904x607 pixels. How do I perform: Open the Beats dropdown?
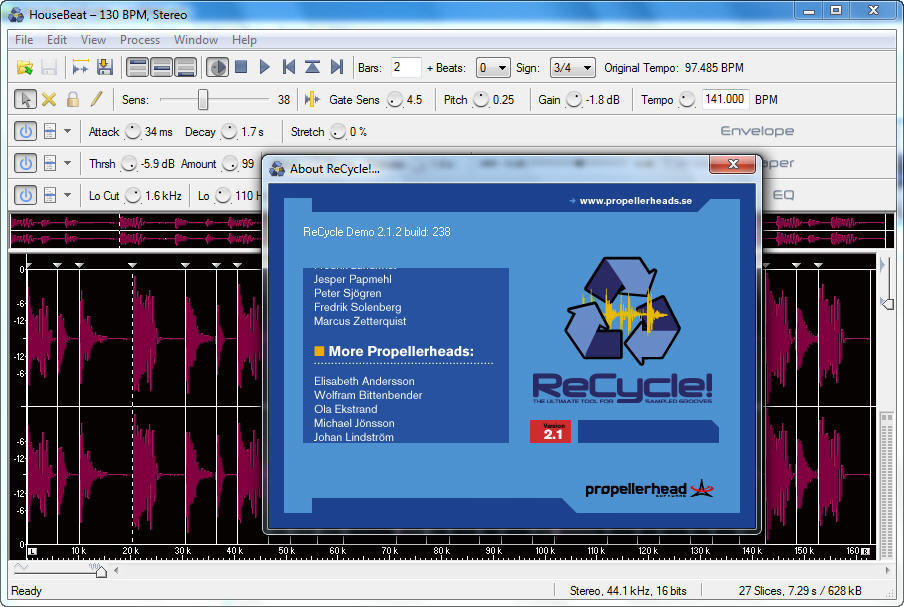[x=493, y=67]
